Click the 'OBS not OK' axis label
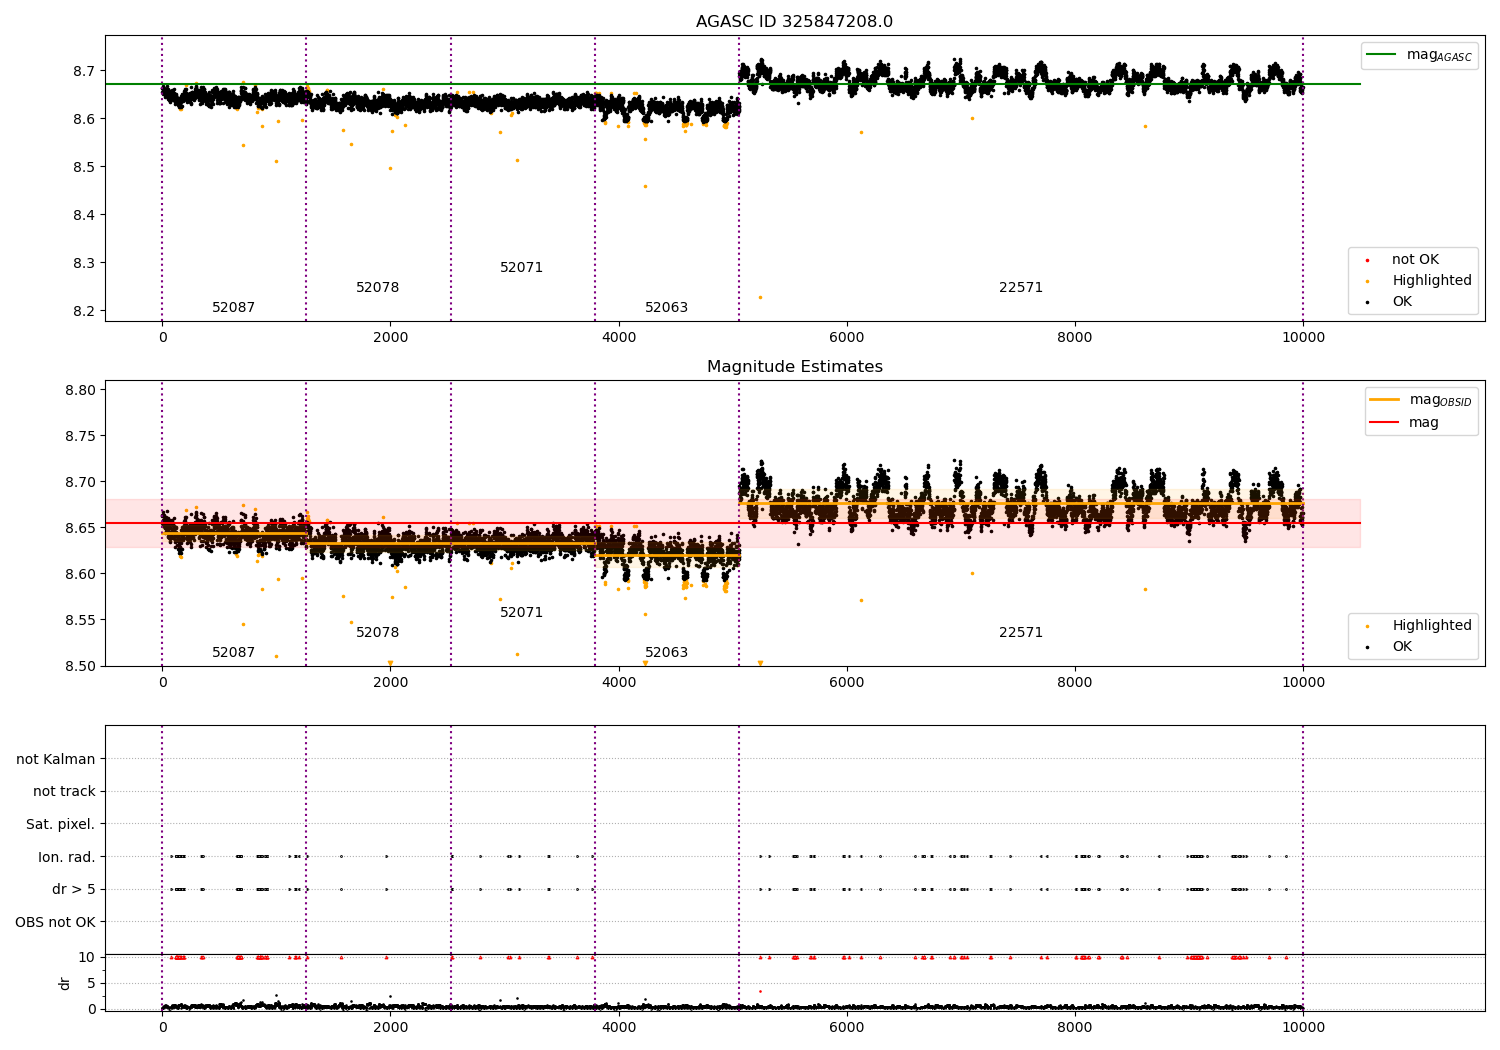This screenshot has width=1500, height=1050. [x=56, y=922]
